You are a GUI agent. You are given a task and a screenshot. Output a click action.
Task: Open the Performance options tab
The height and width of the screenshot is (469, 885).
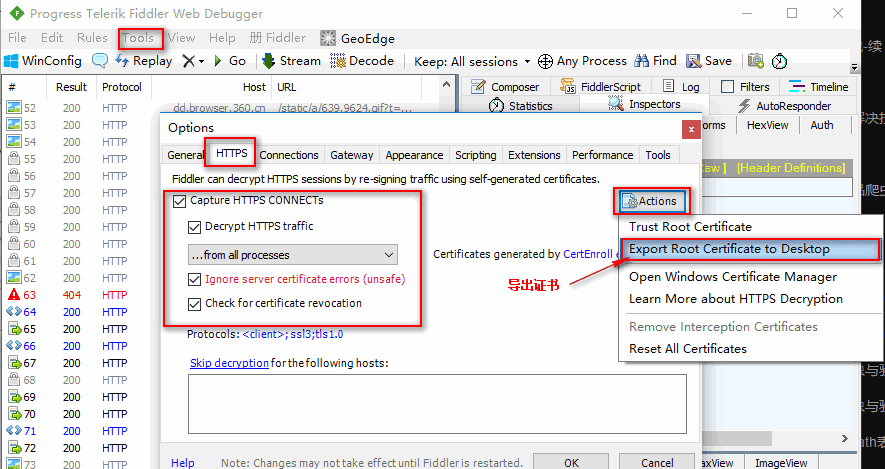point(603,155)
